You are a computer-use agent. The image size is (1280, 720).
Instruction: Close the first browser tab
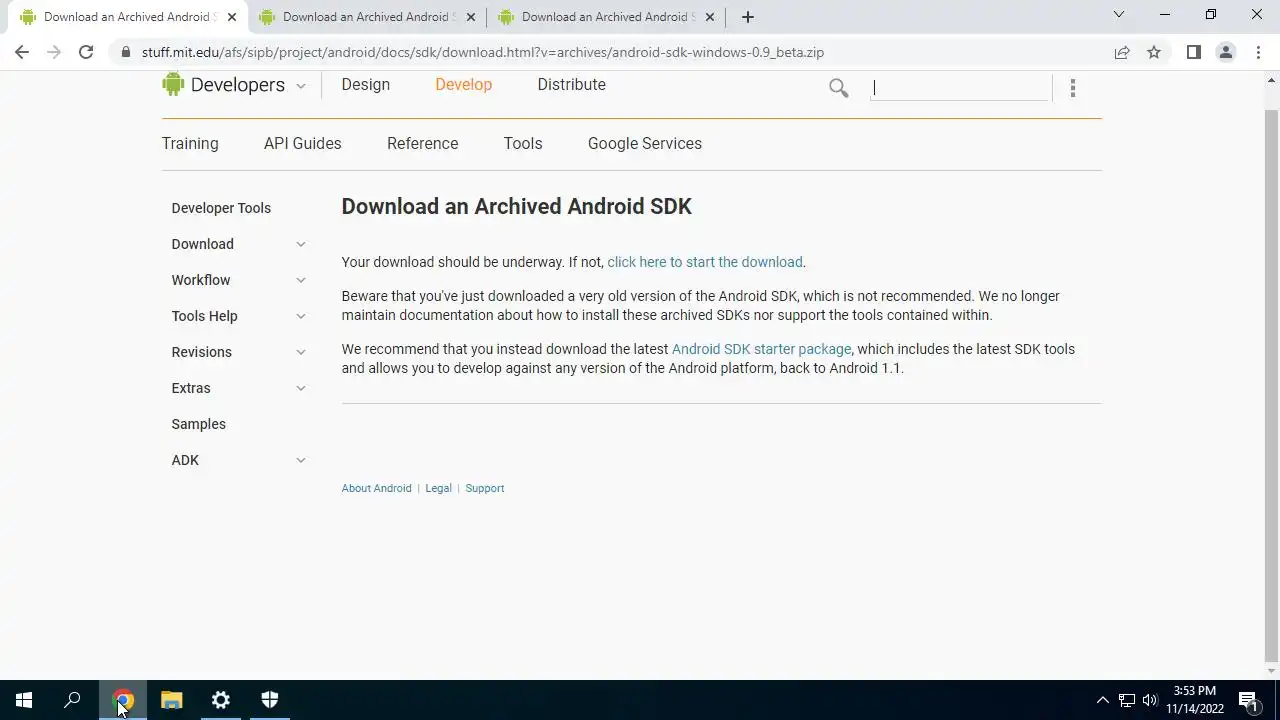pyautogui.click(x=232, y=17)
